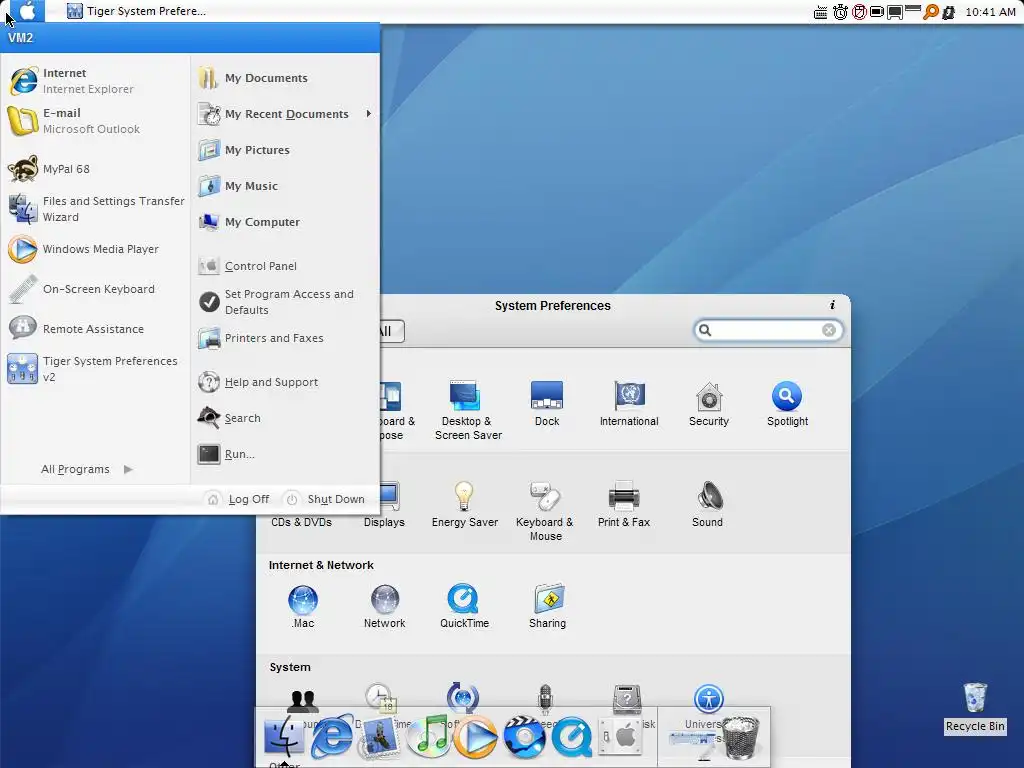This screenshot has height=768, width=1024.
Task: Open Printers and Faxes
Action: coord(285,338)
